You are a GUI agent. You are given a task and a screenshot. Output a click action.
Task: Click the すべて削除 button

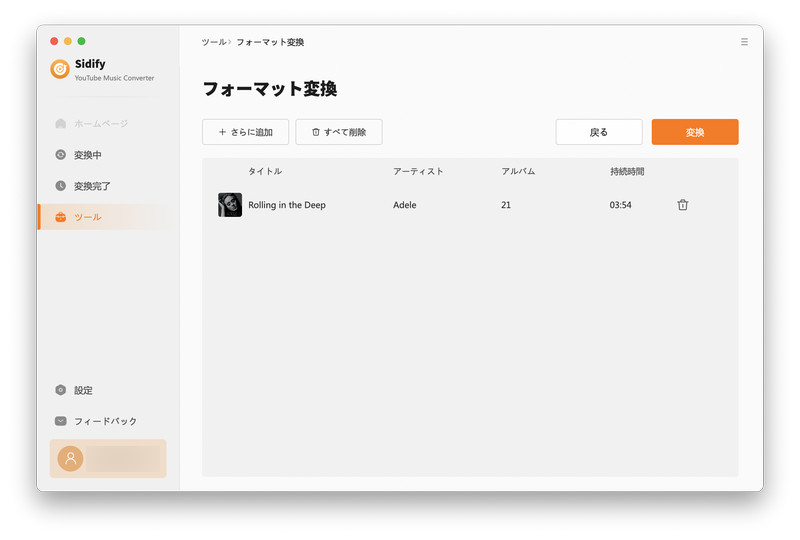pos(339,132)
